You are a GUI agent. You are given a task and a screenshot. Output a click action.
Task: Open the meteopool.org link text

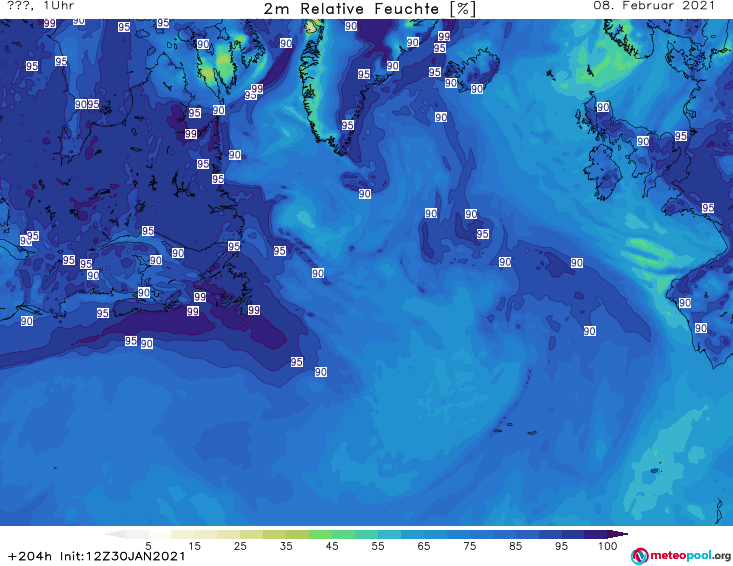click(690, 556)
